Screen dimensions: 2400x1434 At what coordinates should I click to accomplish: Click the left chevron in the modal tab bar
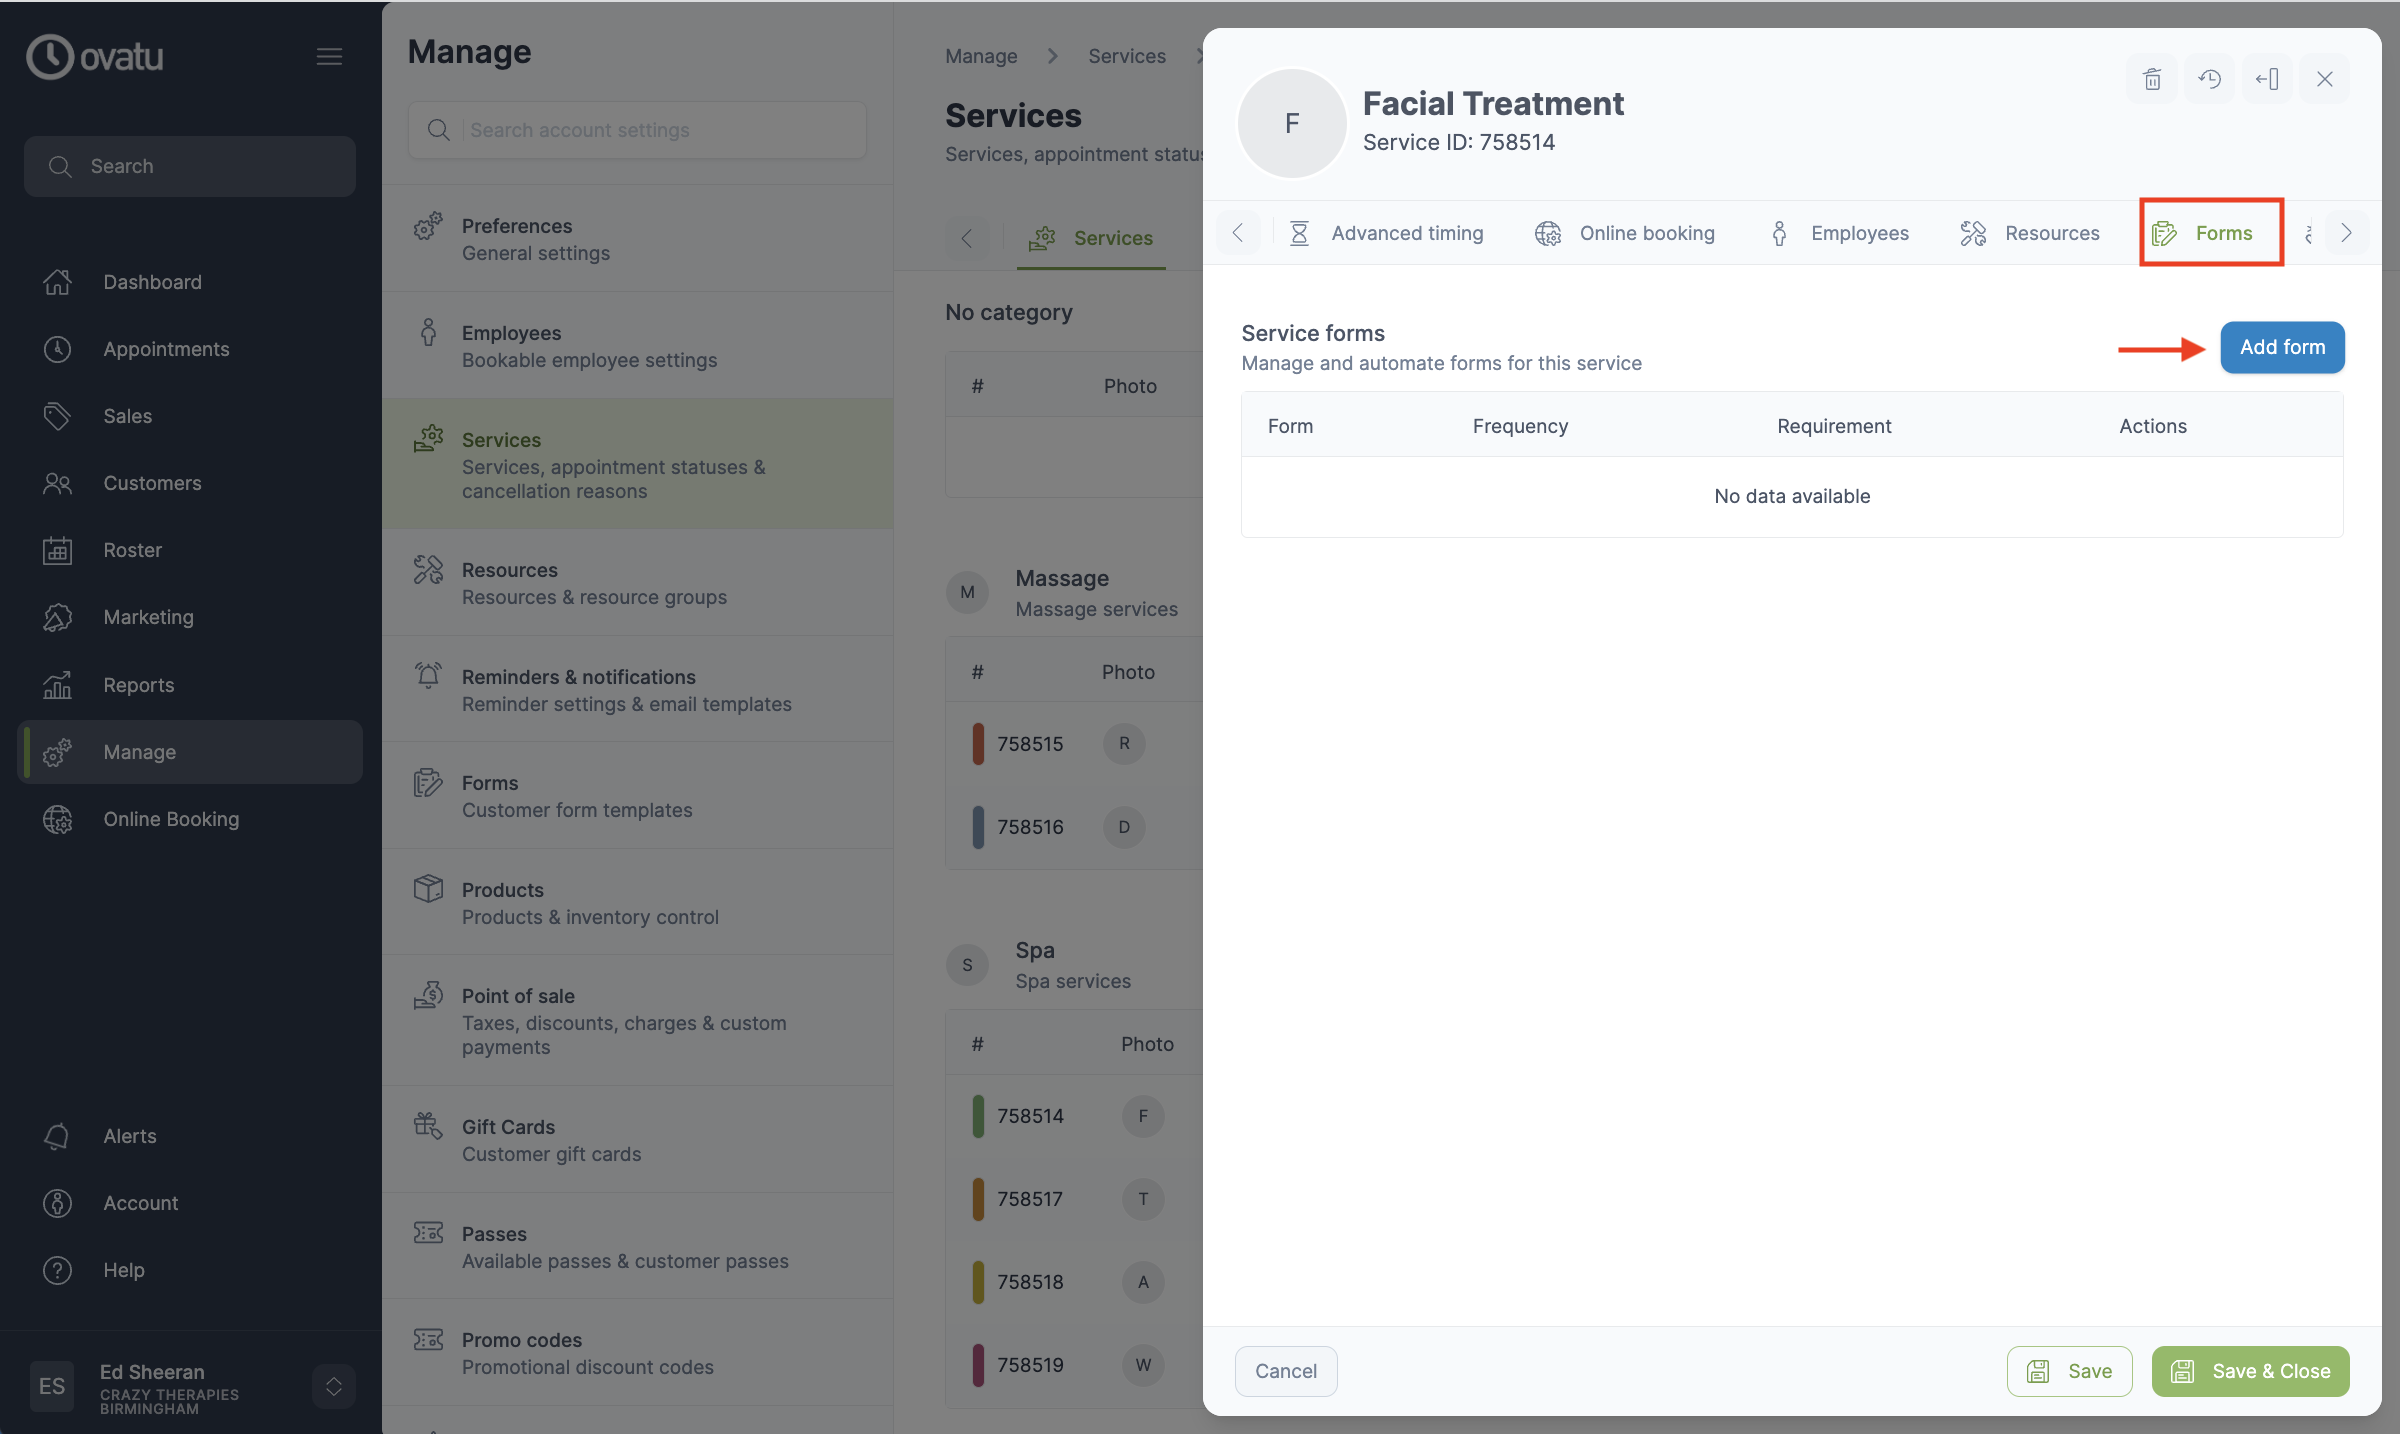coord(1238,232)
